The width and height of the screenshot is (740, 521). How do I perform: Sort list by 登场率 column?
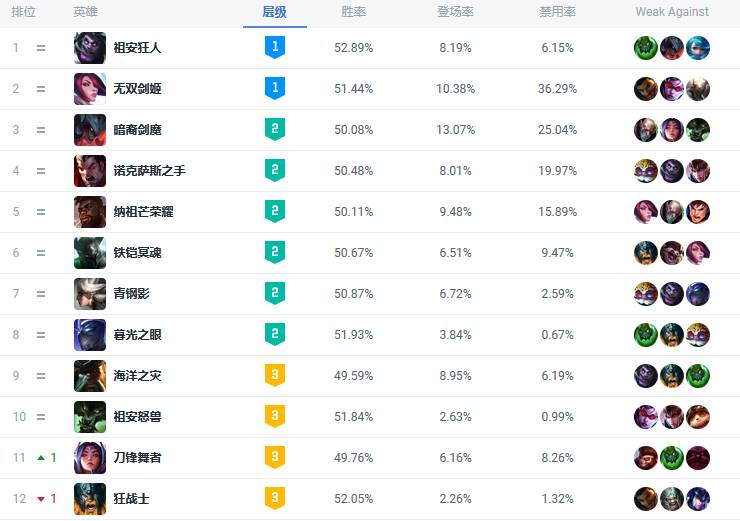[x=455, y=12]
